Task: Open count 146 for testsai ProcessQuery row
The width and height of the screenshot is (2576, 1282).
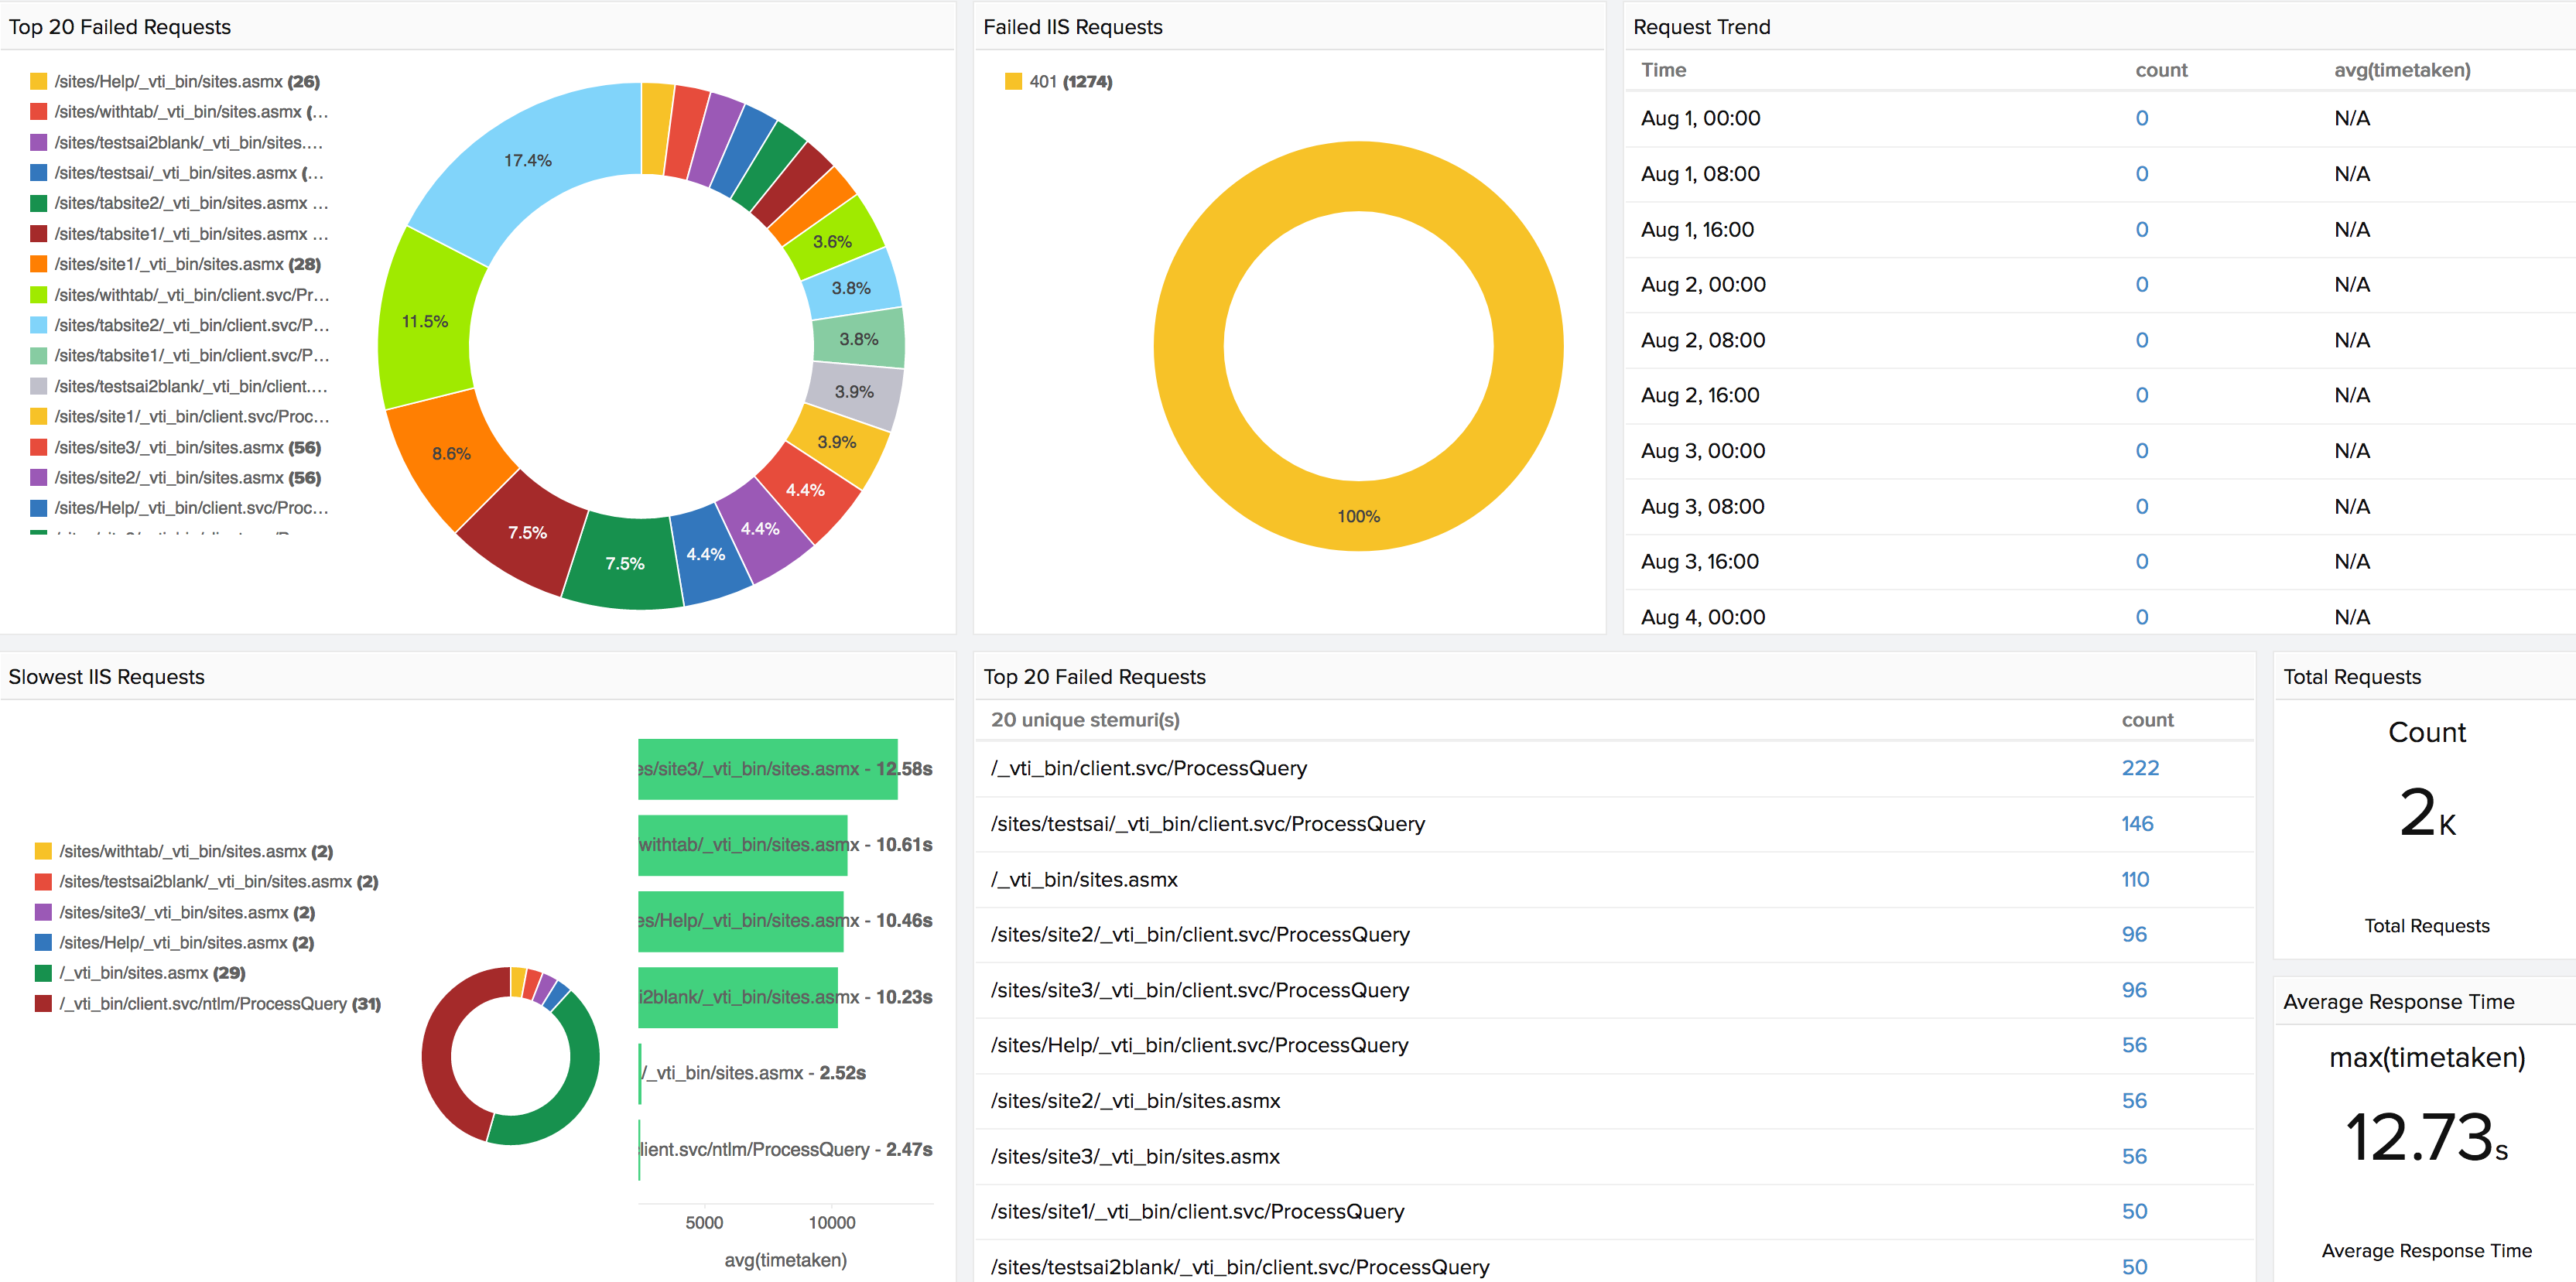Action: tap(2136, 823)
